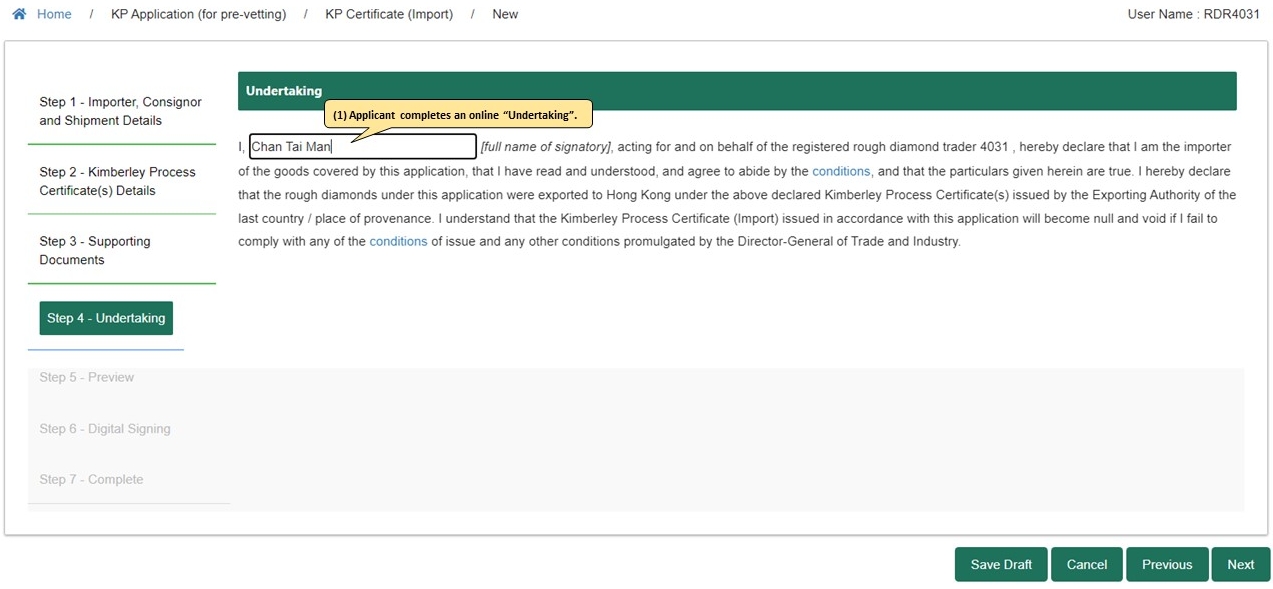Focus the full name of signatory field

363,147
